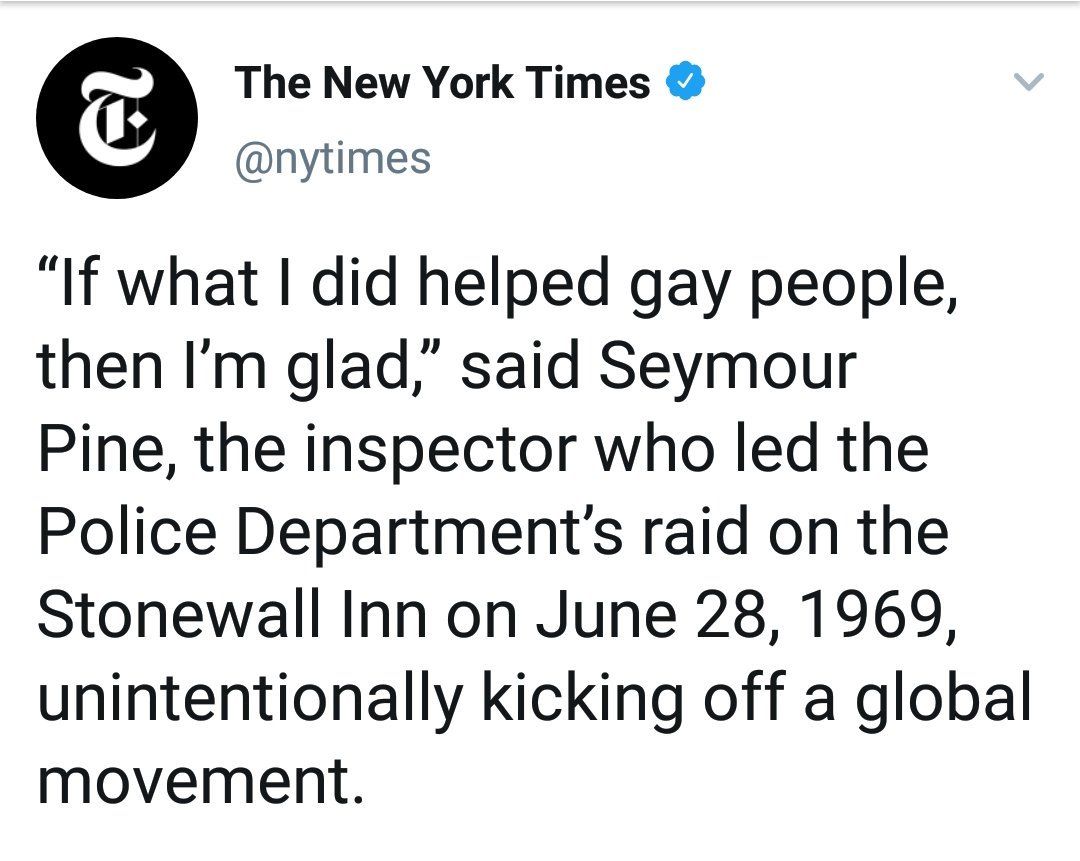Click the words then I'm glad
The width and height of the screenshot is (1080, 861).
[x=227, y=368]
